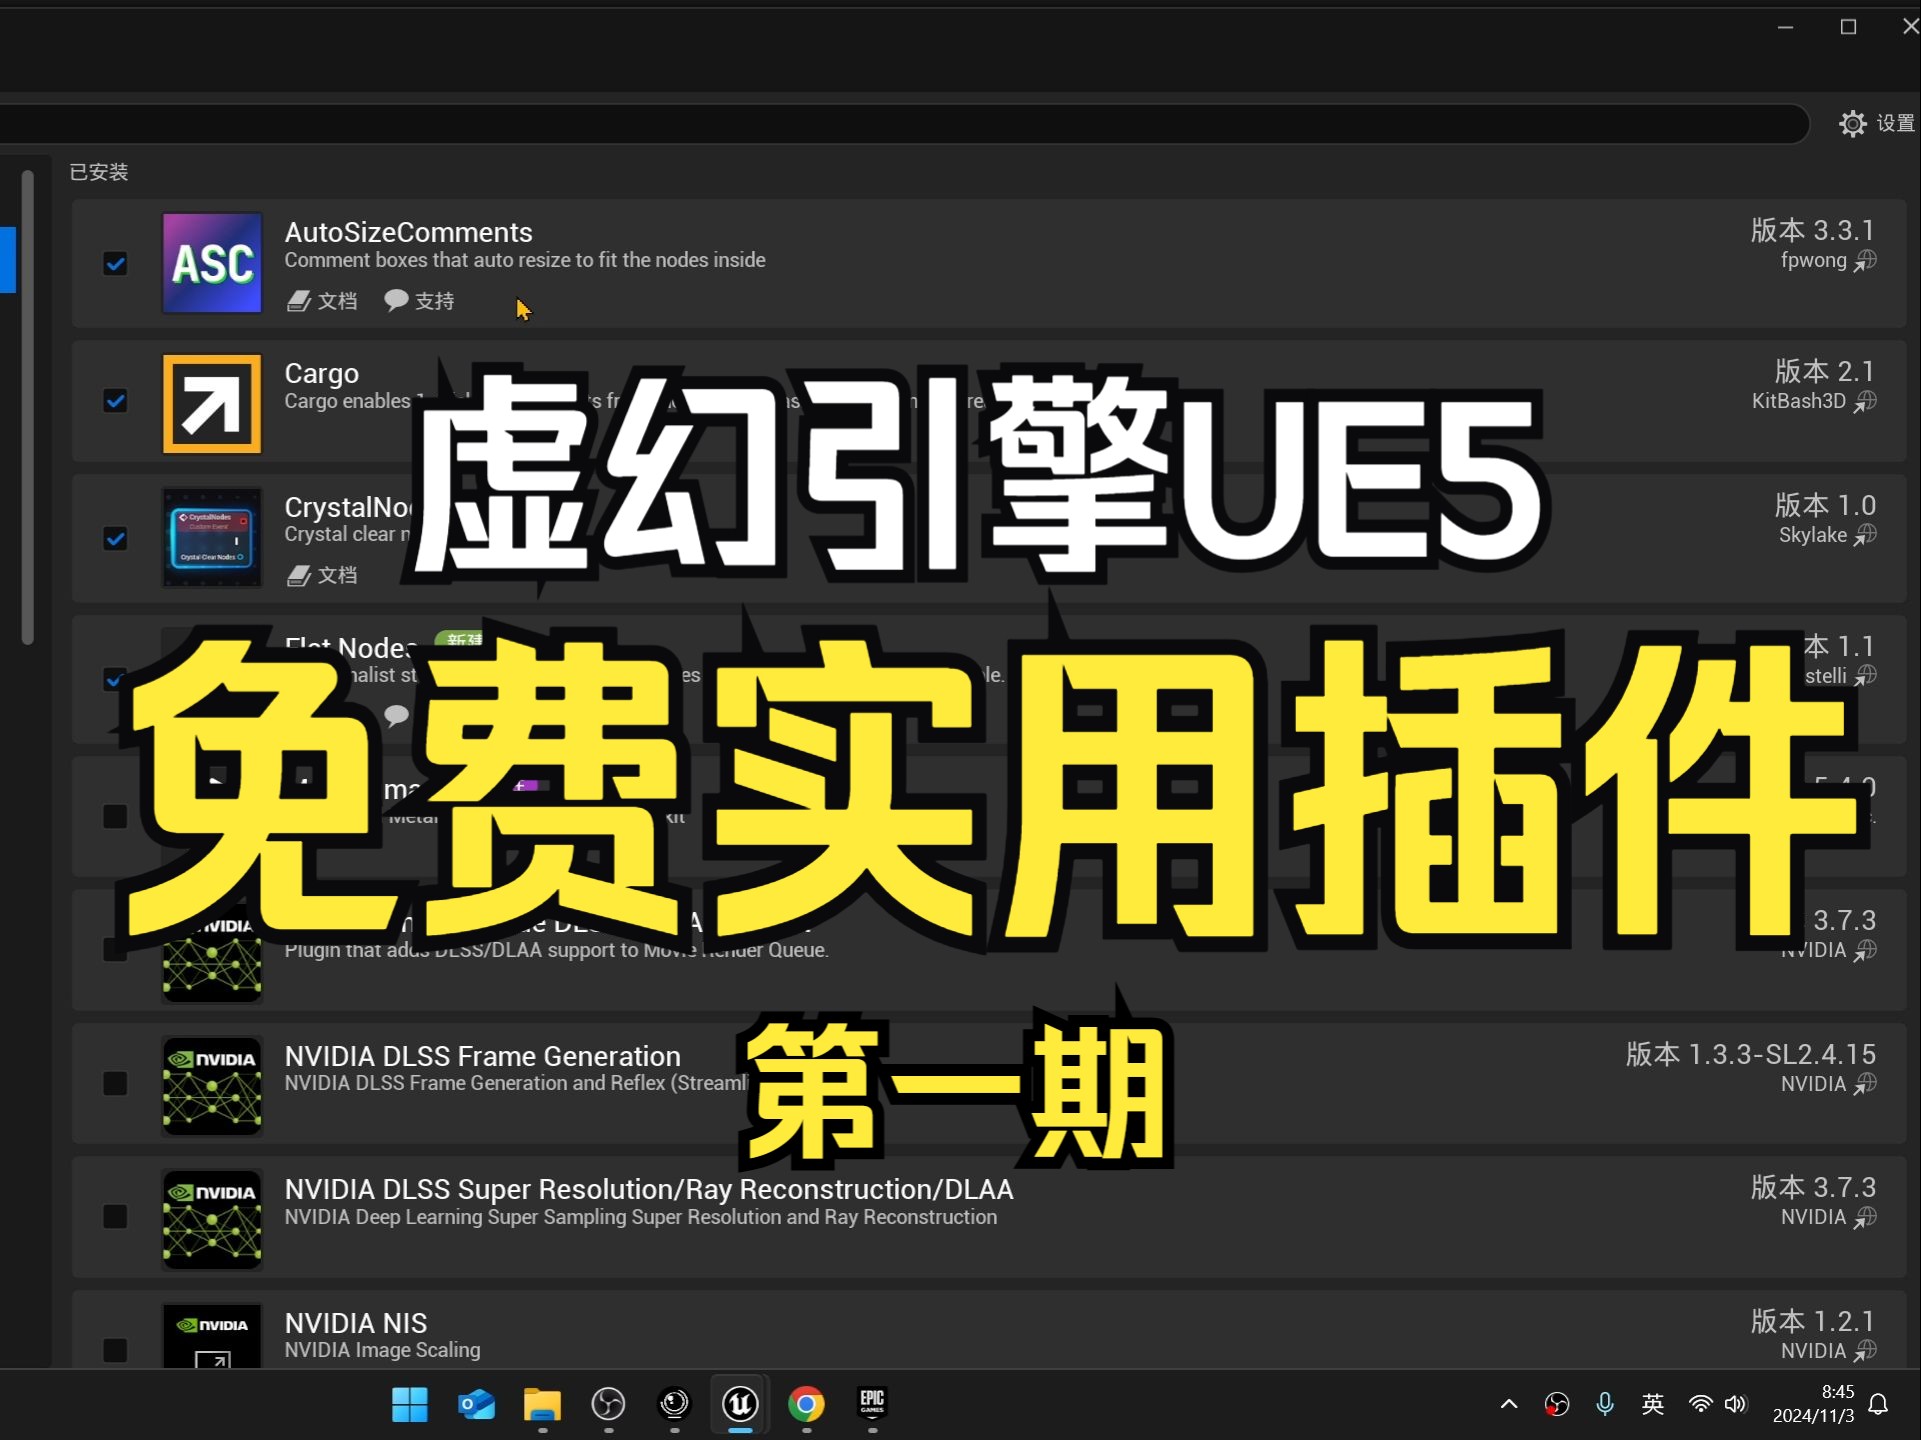The height and width of the screenshot is (1440, 1921).
Task: Click the update icon beside Cargo version 2.1
Action: (x=1866, y=400)
